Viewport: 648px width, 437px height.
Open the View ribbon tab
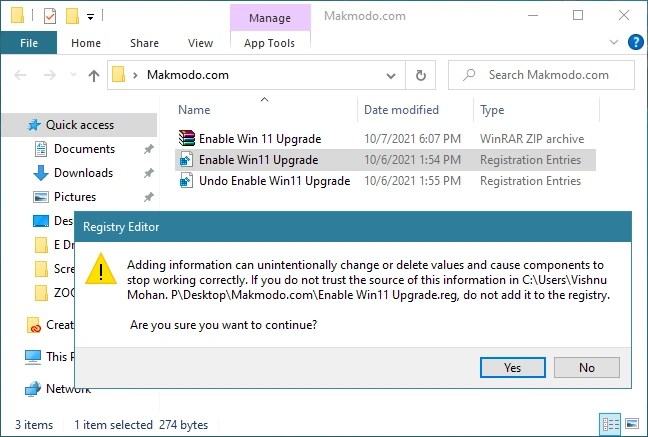[200, 43]
